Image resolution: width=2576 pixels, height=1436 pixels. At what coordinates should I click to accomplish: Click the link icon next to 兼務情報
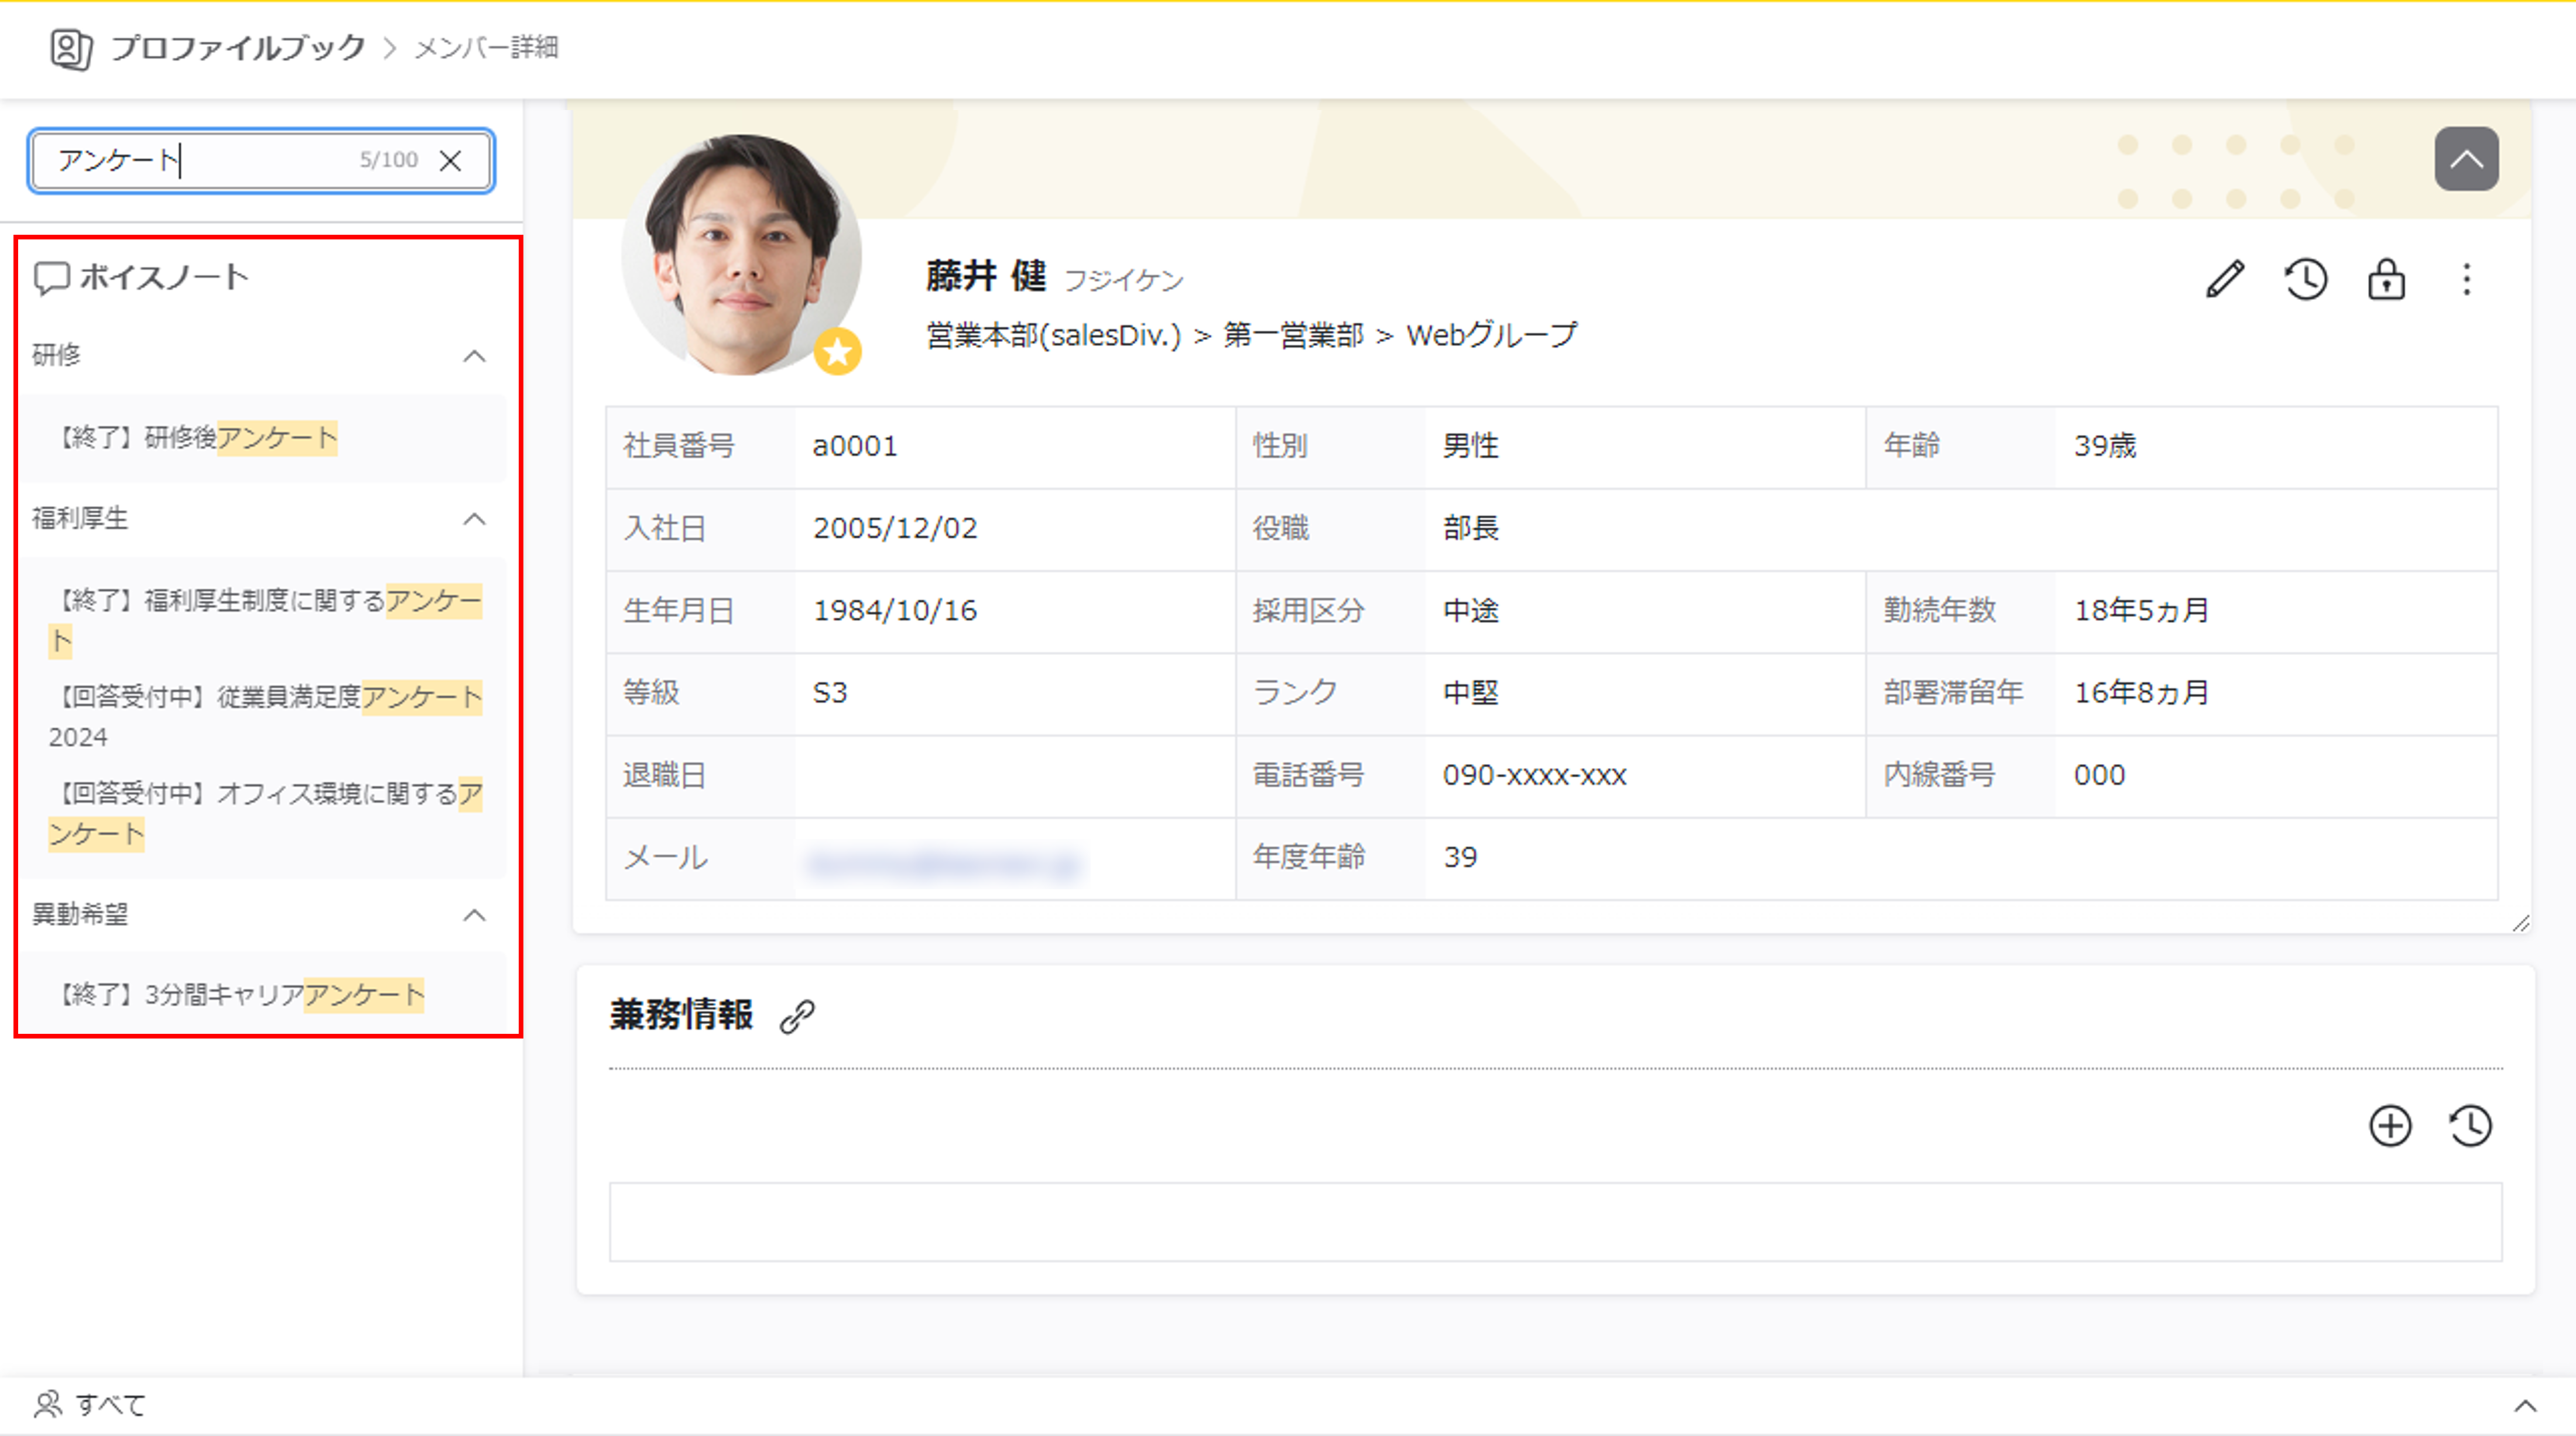(797, 1016)
